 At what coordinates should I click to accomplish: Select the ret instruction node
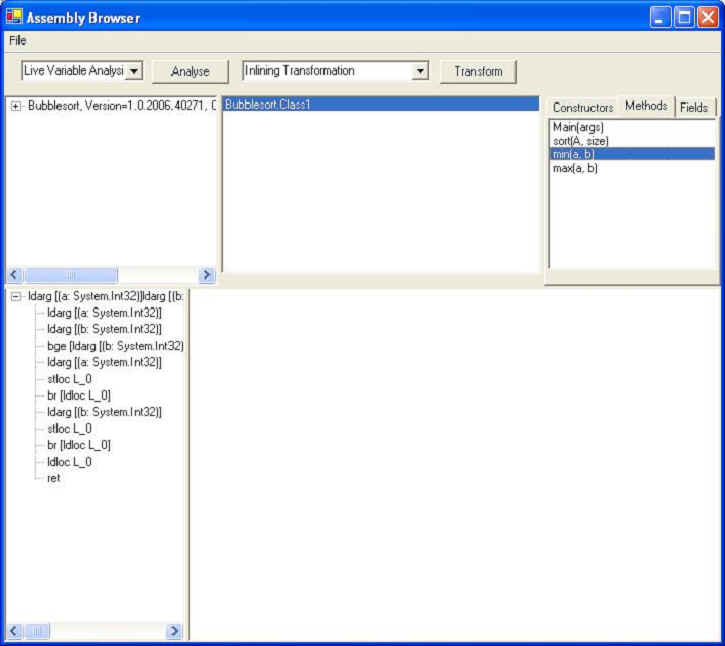(54, 478)
